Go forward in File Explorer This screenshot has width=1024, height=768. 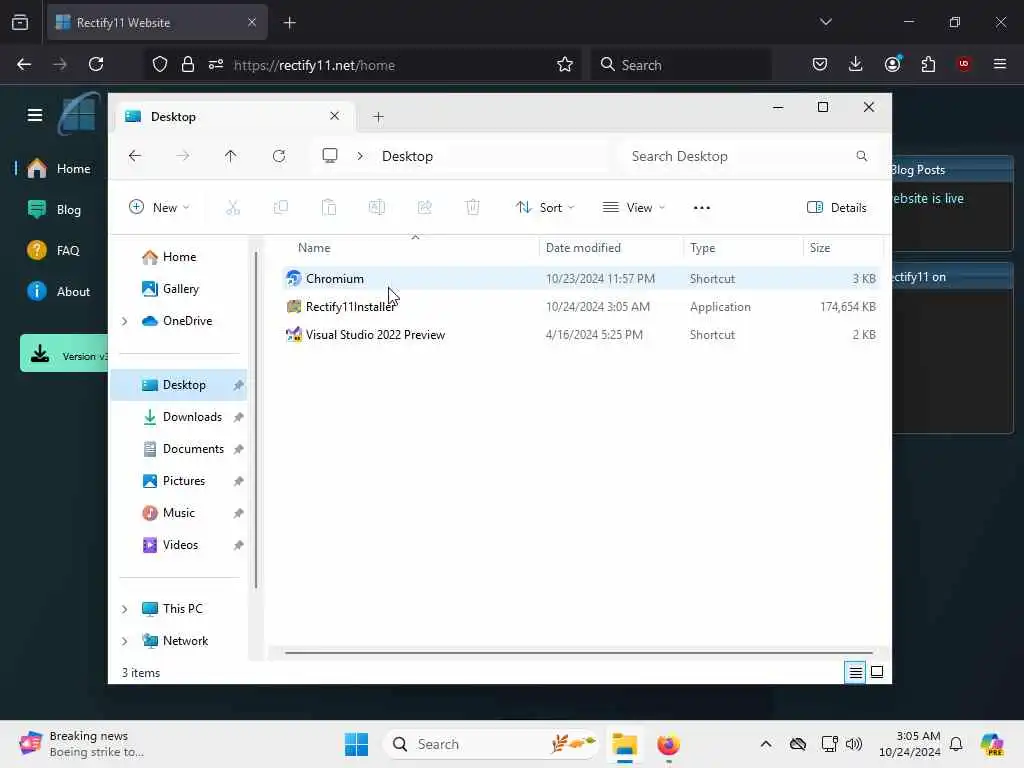pos(183,156)
